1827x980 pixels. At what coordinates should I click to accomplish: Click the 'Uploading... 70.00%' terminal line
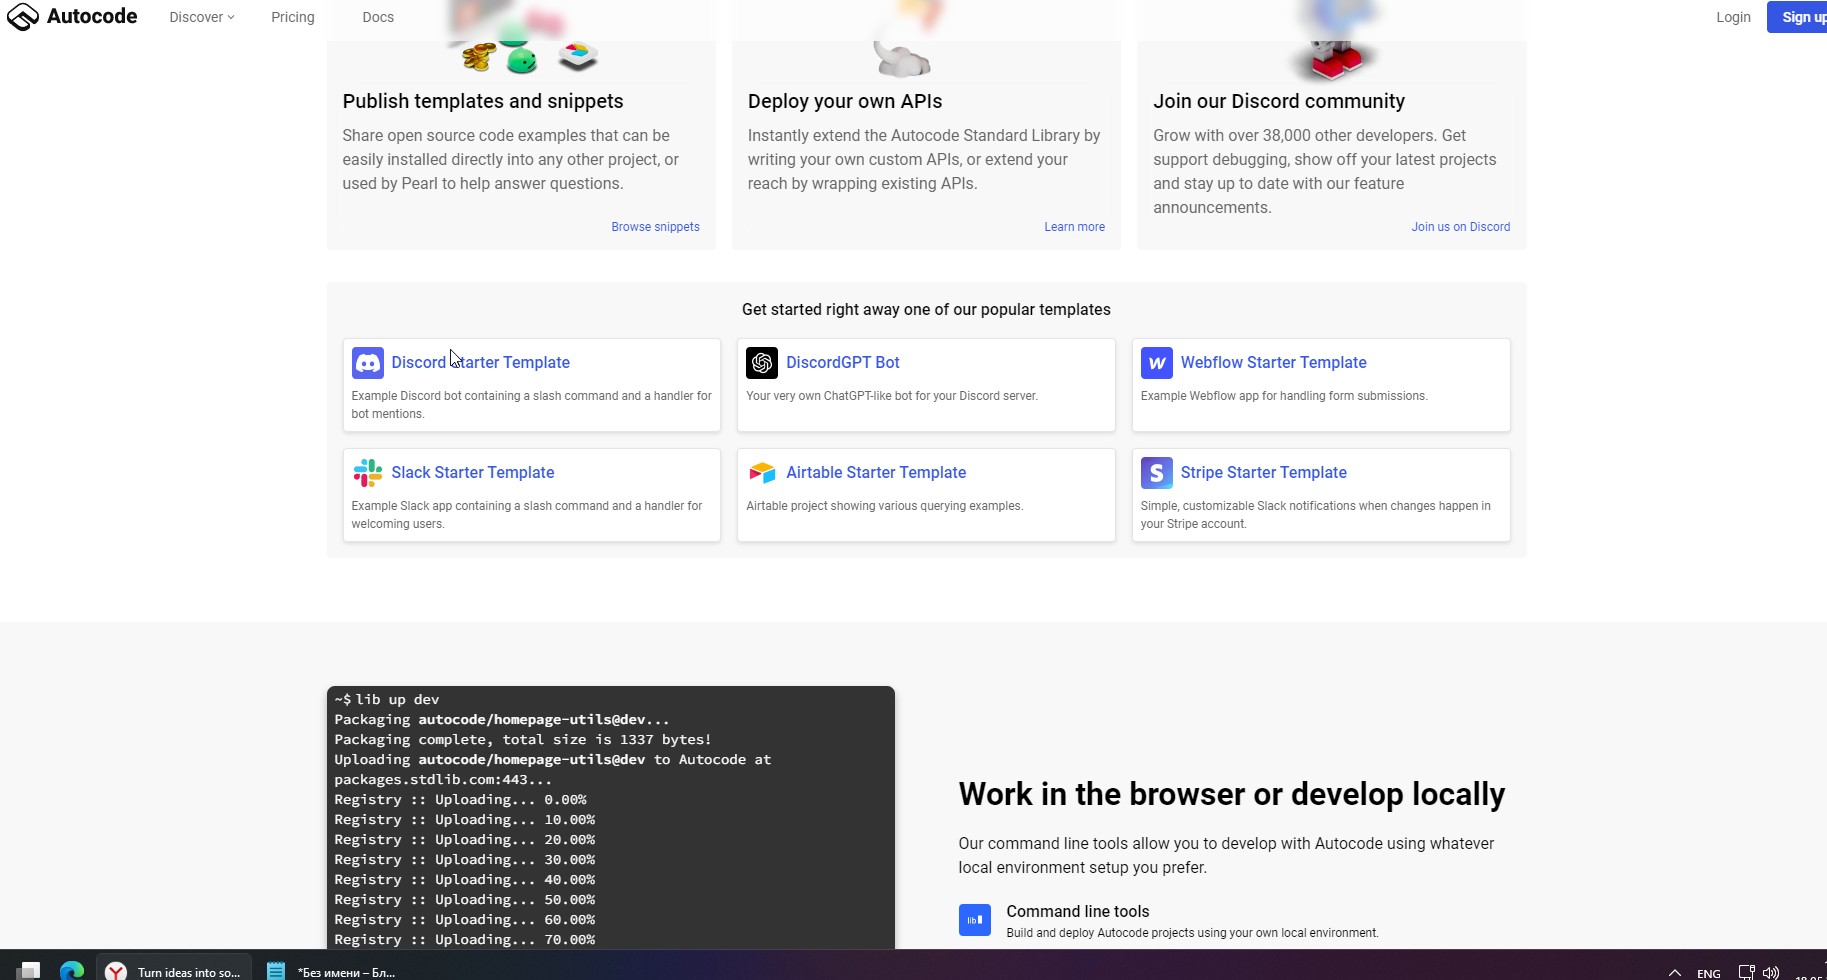pyautogui.click(x=465, y=939)
